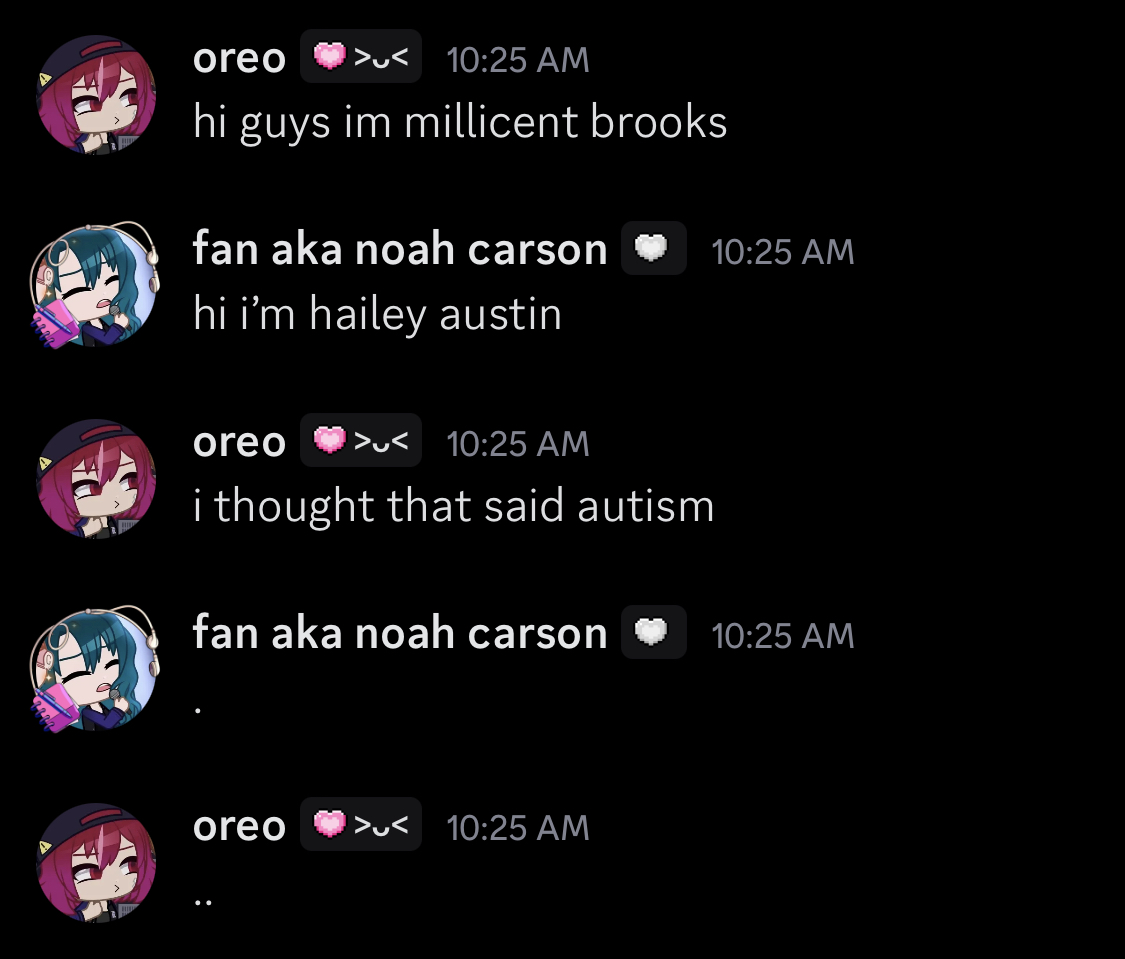Open oreo username on the first message
Screen dimensions: 1125x959
click(239, 58)
